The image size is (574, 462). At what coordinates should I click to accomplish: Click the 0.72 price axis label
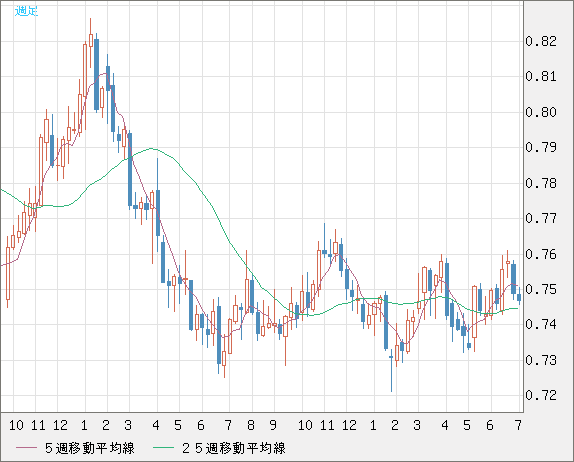pos(541,395)
